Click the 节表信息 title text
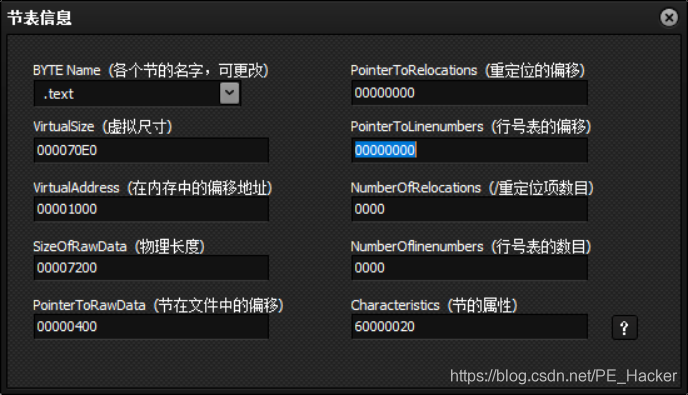The image size is (688, 395). pos(39,18)
